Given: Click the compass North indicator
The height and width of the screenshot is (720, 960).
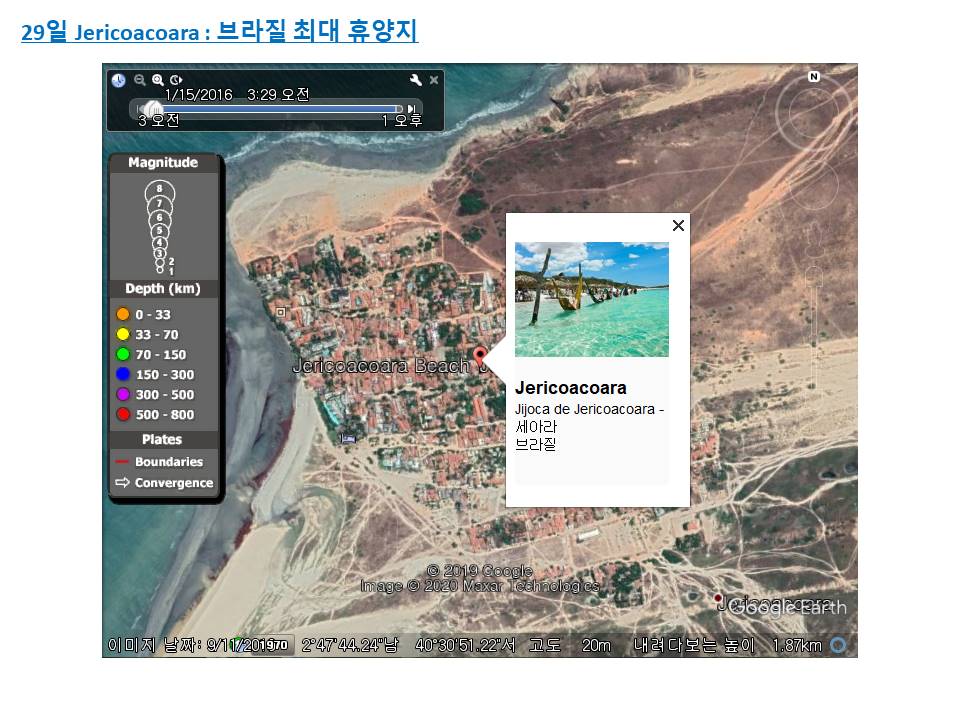Looking at the screenshot, I should 814,77.
